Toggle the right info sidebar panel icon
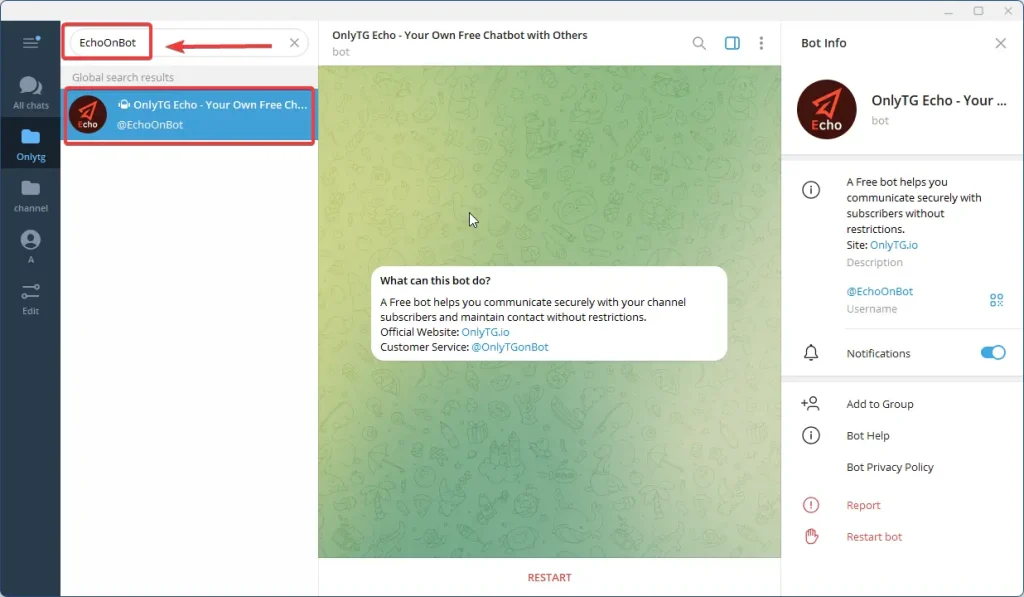1024x597 pixels. coord(732,43)
